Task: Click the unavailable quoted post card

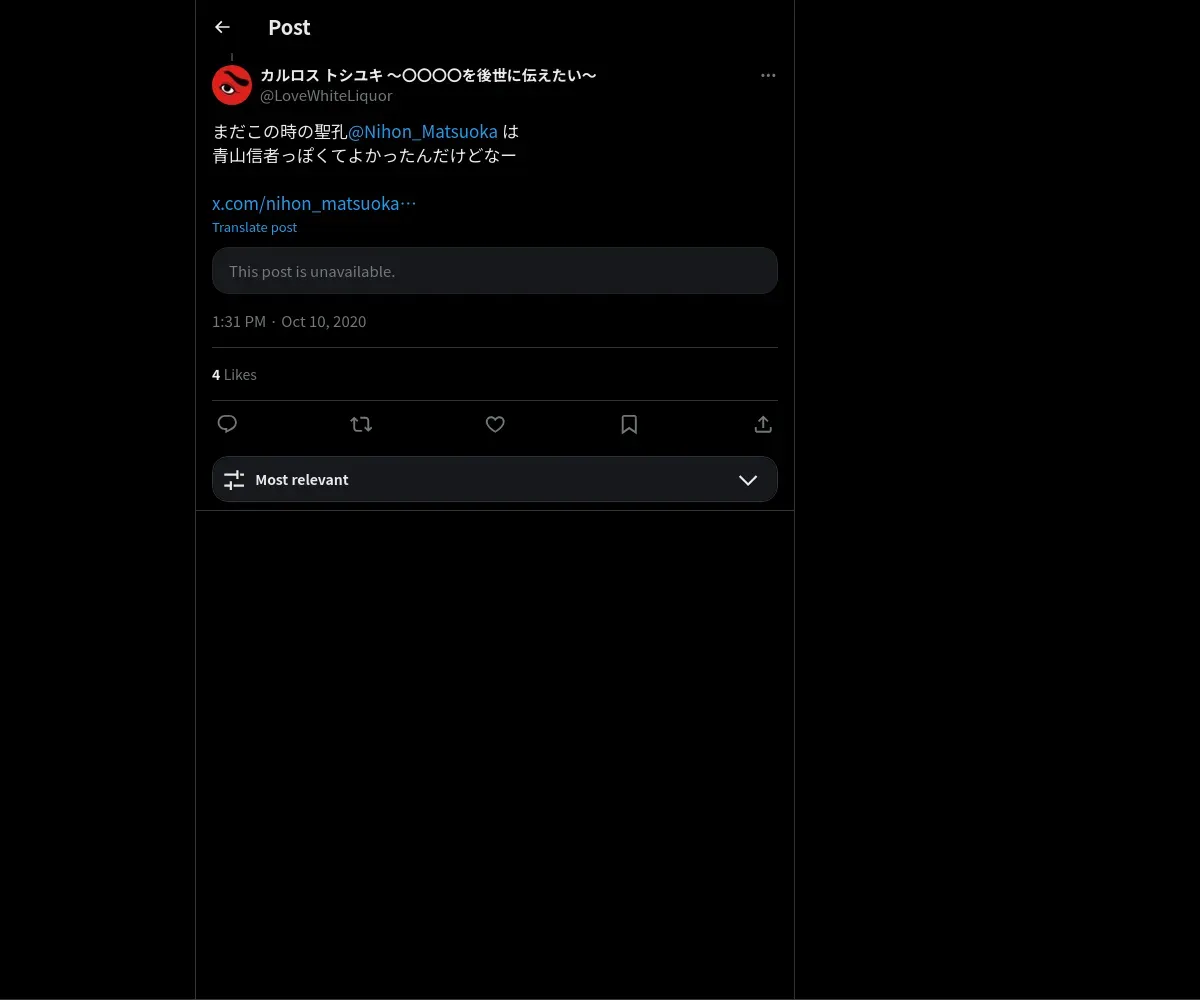Action: tap(495, 271)
